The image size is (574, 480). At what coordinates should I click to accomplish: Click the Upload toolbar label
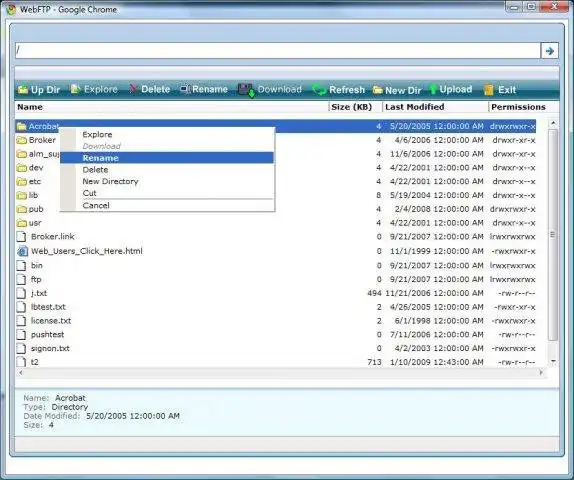(x=455, y=89)
